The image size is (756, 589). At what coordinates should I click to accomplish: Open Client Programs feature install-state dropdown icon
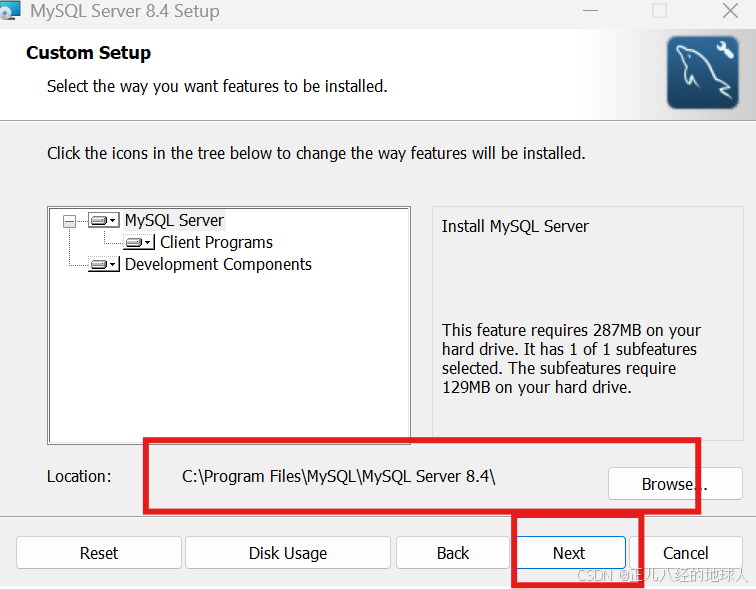point(139,242)
